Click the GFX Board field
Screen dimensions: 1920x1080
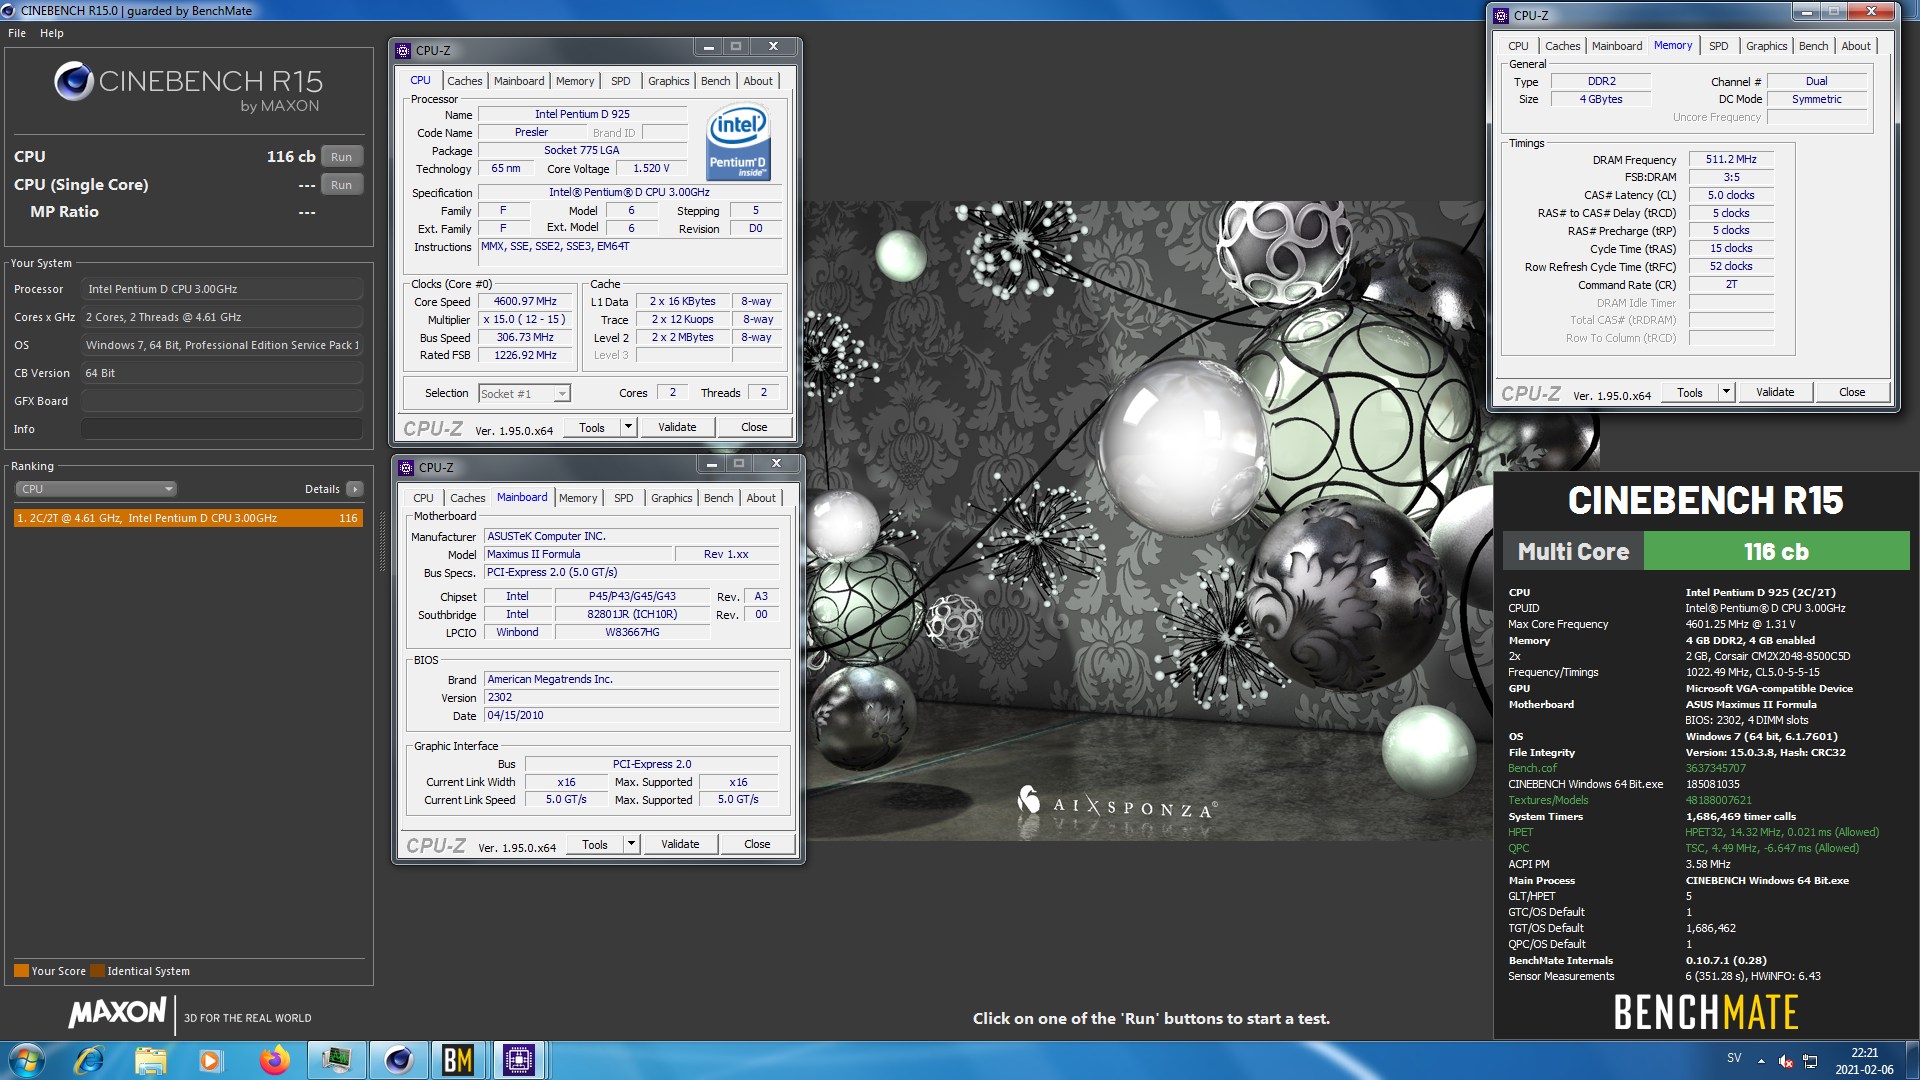[222, 401]
